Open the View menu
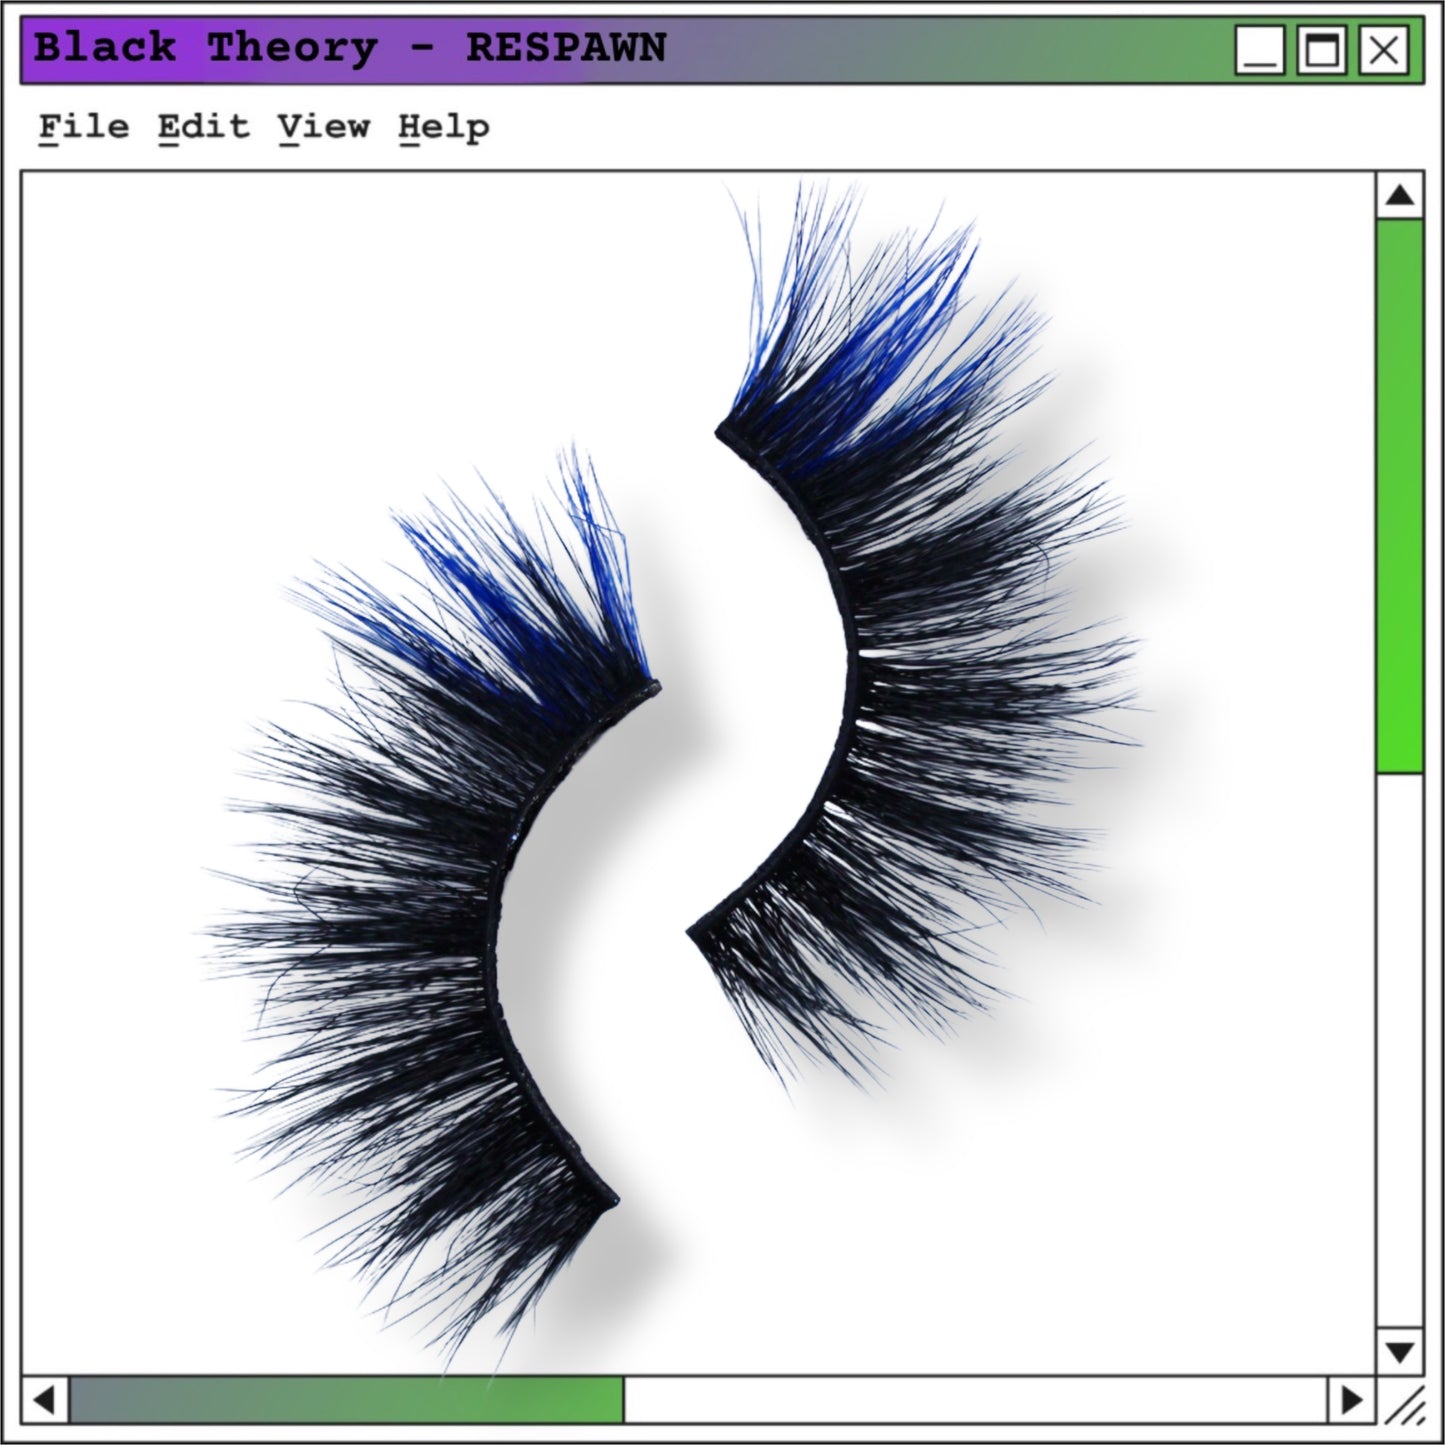 click(324, 127)
